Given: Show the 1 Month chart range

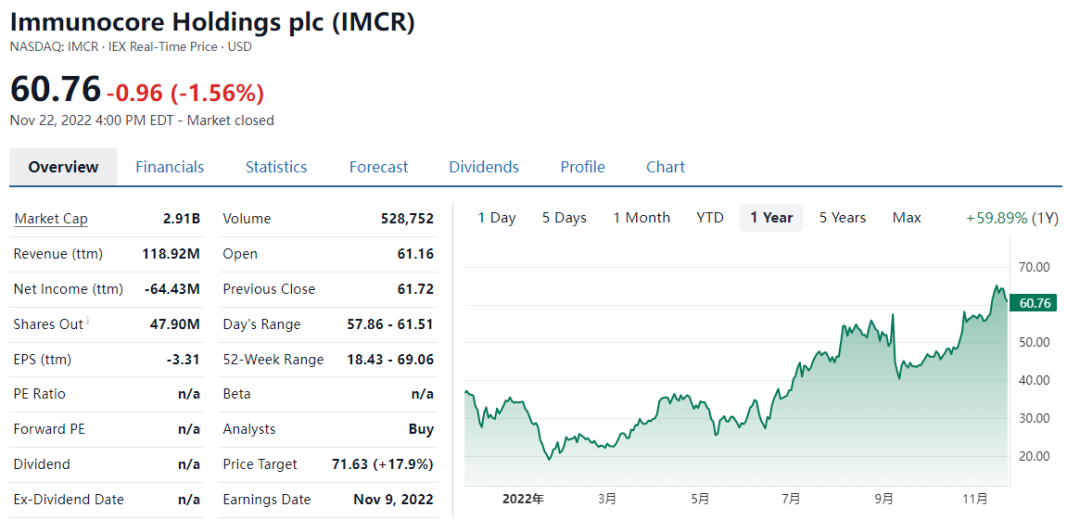Looking at the screenshot, I should tap(641, 218).
